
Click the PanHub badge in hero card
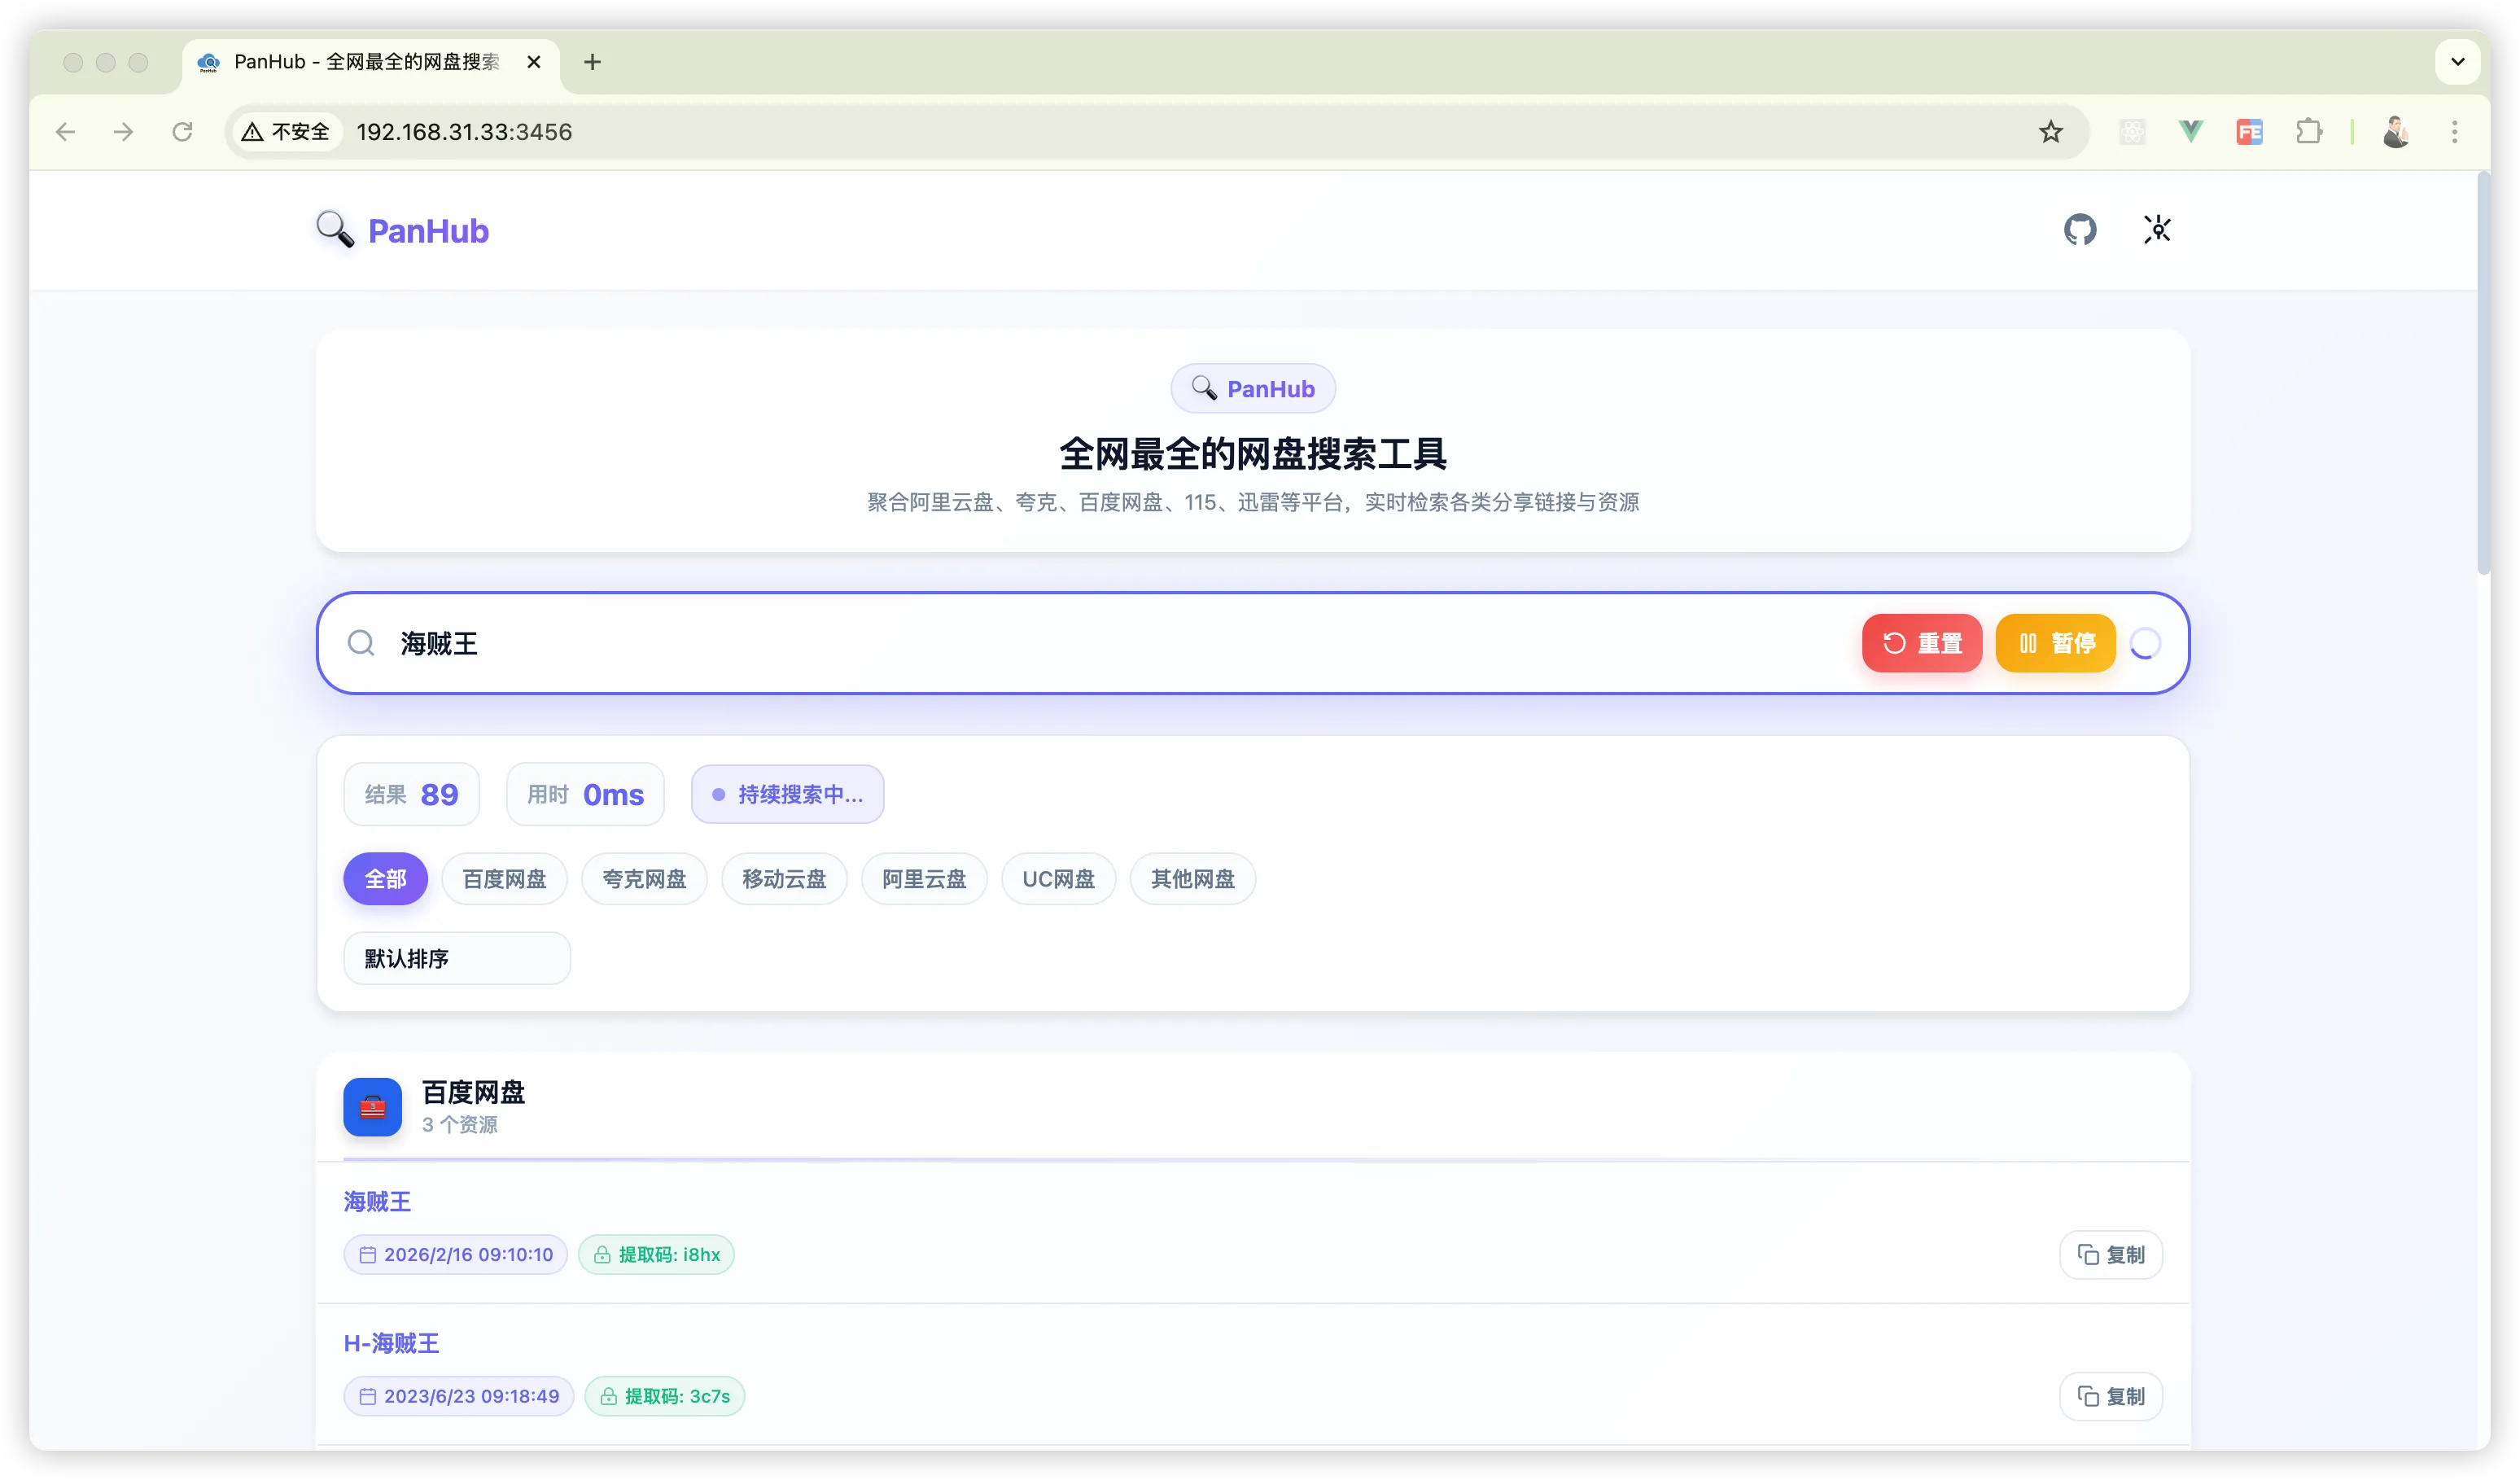pos(1253,389)
